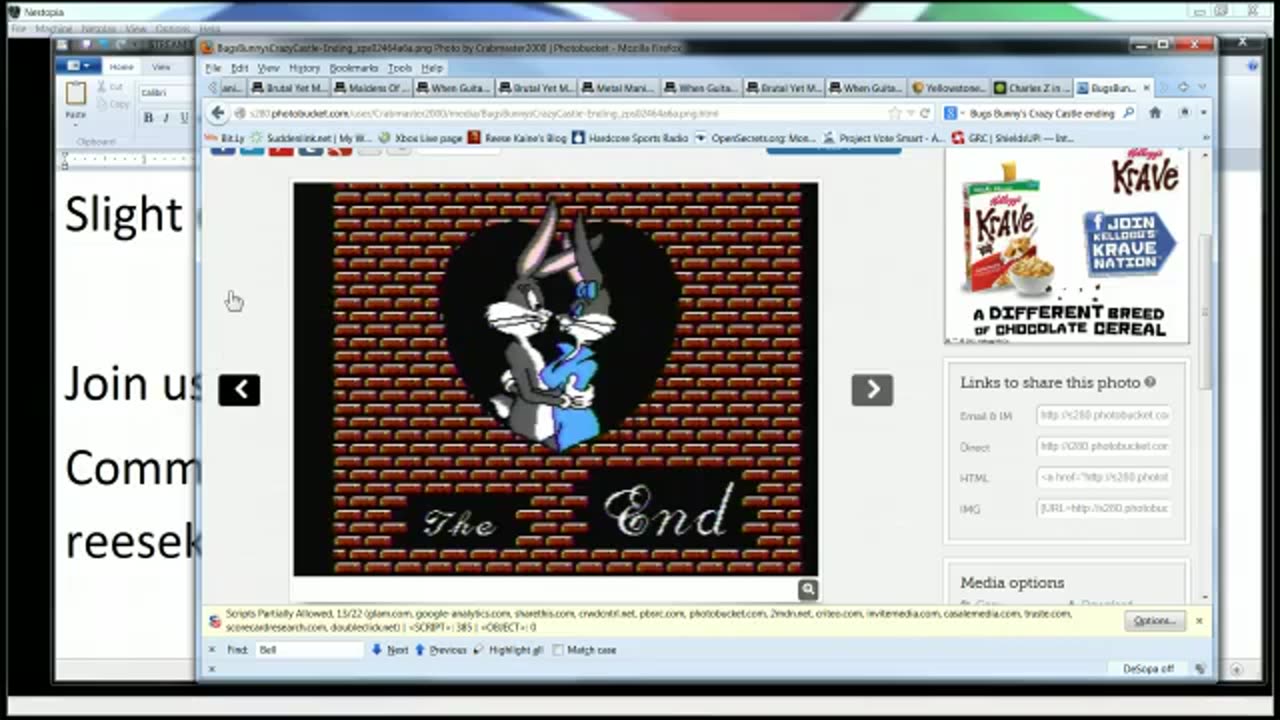The image size is (1280, 720).
Task: Click the Bugs Bunny's Crazy Castle search field
Action: click(x=1043, y=113)
